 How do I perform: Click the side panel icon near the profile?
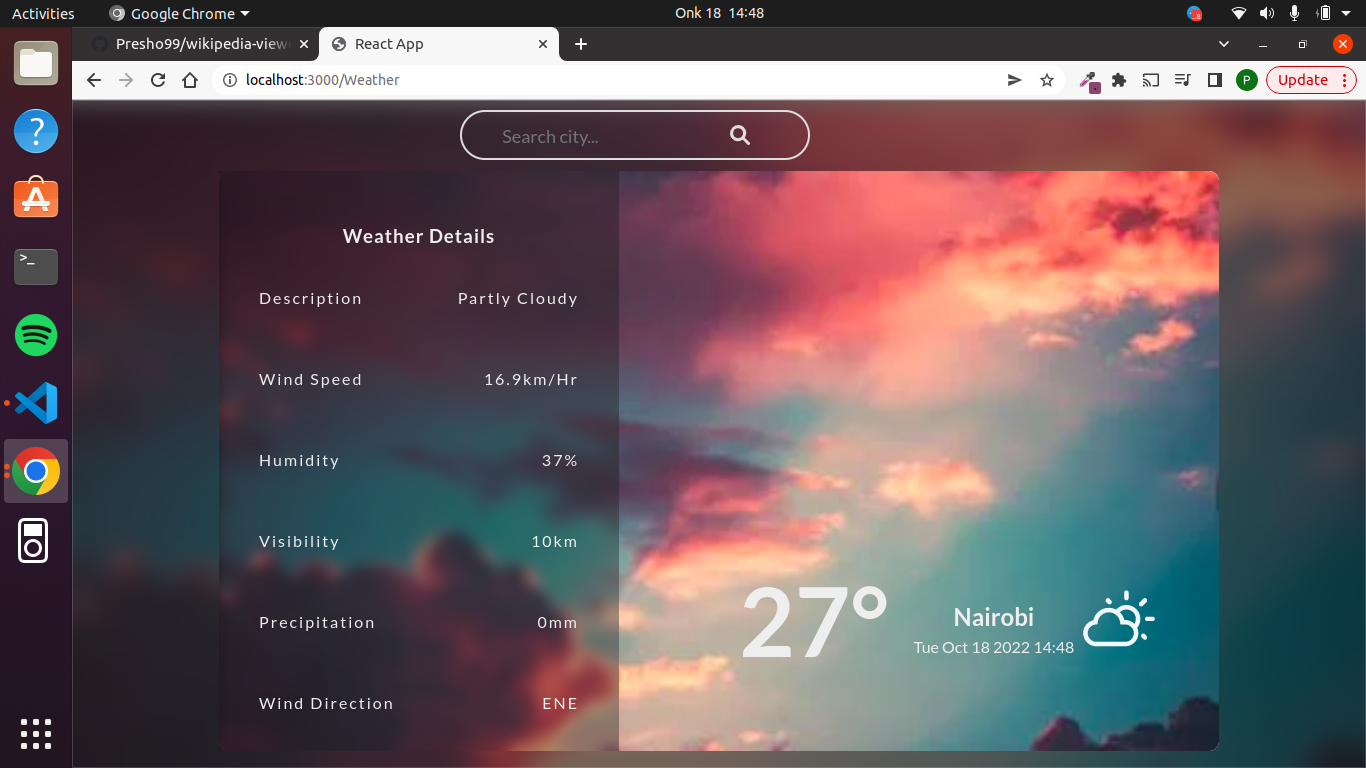[1214, 80]
